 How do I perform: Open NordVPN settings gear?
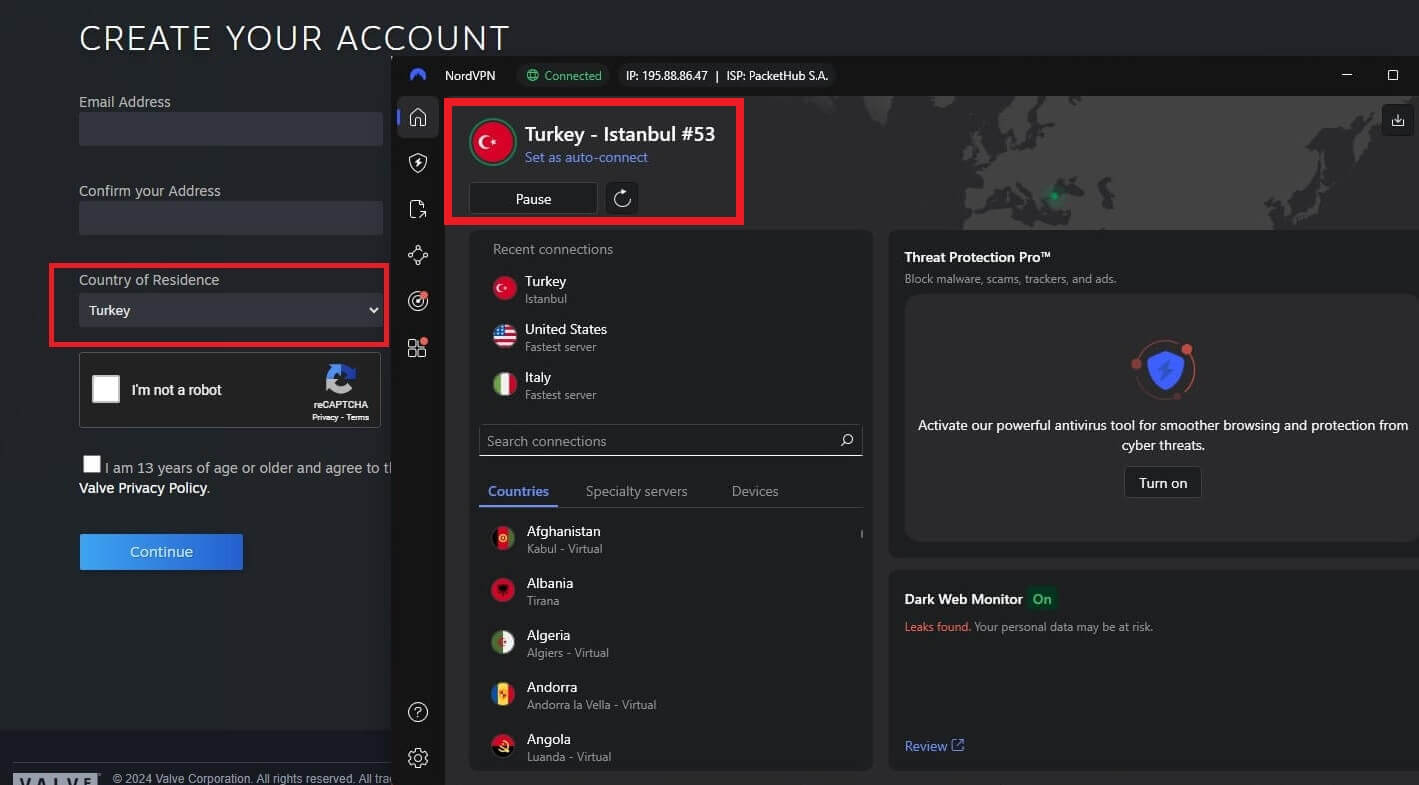point(417,758)
